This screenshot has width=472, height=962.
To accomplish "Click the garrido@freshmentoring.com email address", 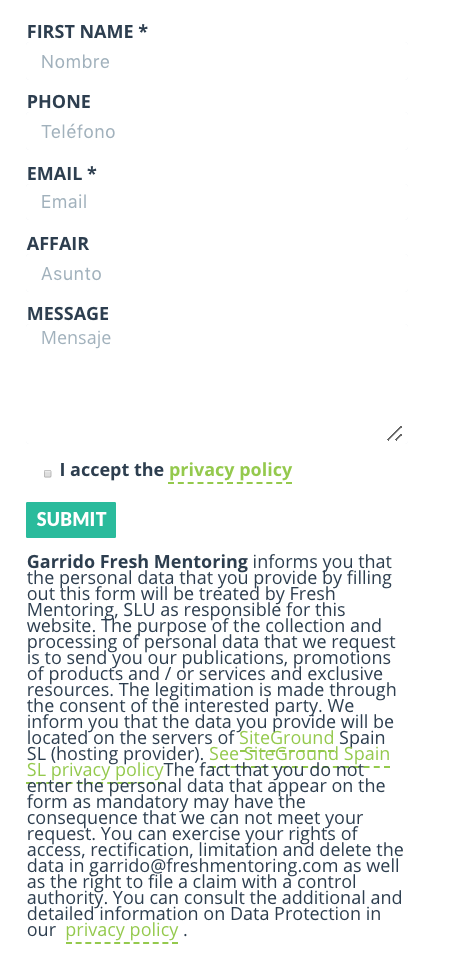I will click(214, 866).
